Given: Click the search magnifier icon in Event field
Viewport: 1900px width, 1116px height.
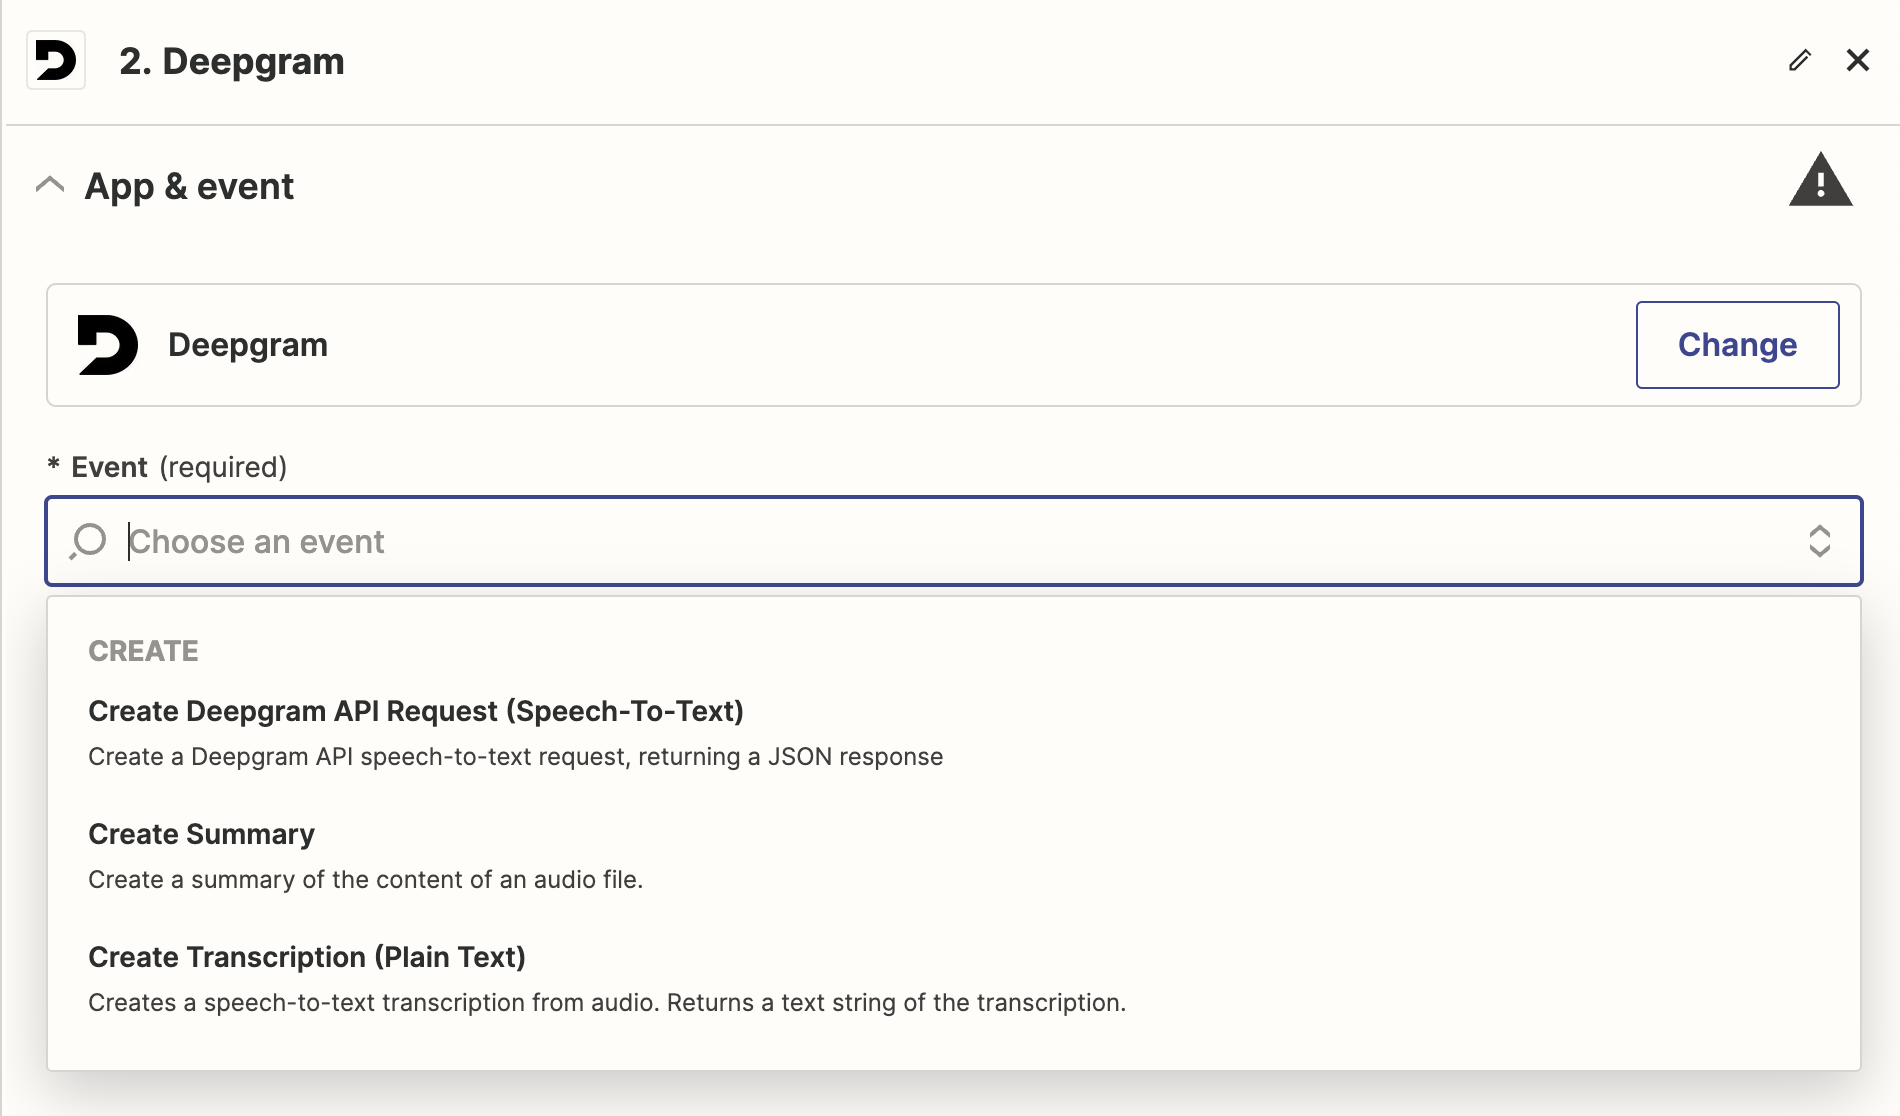Looking at the screenshot, I should click(x=89, y=541).
